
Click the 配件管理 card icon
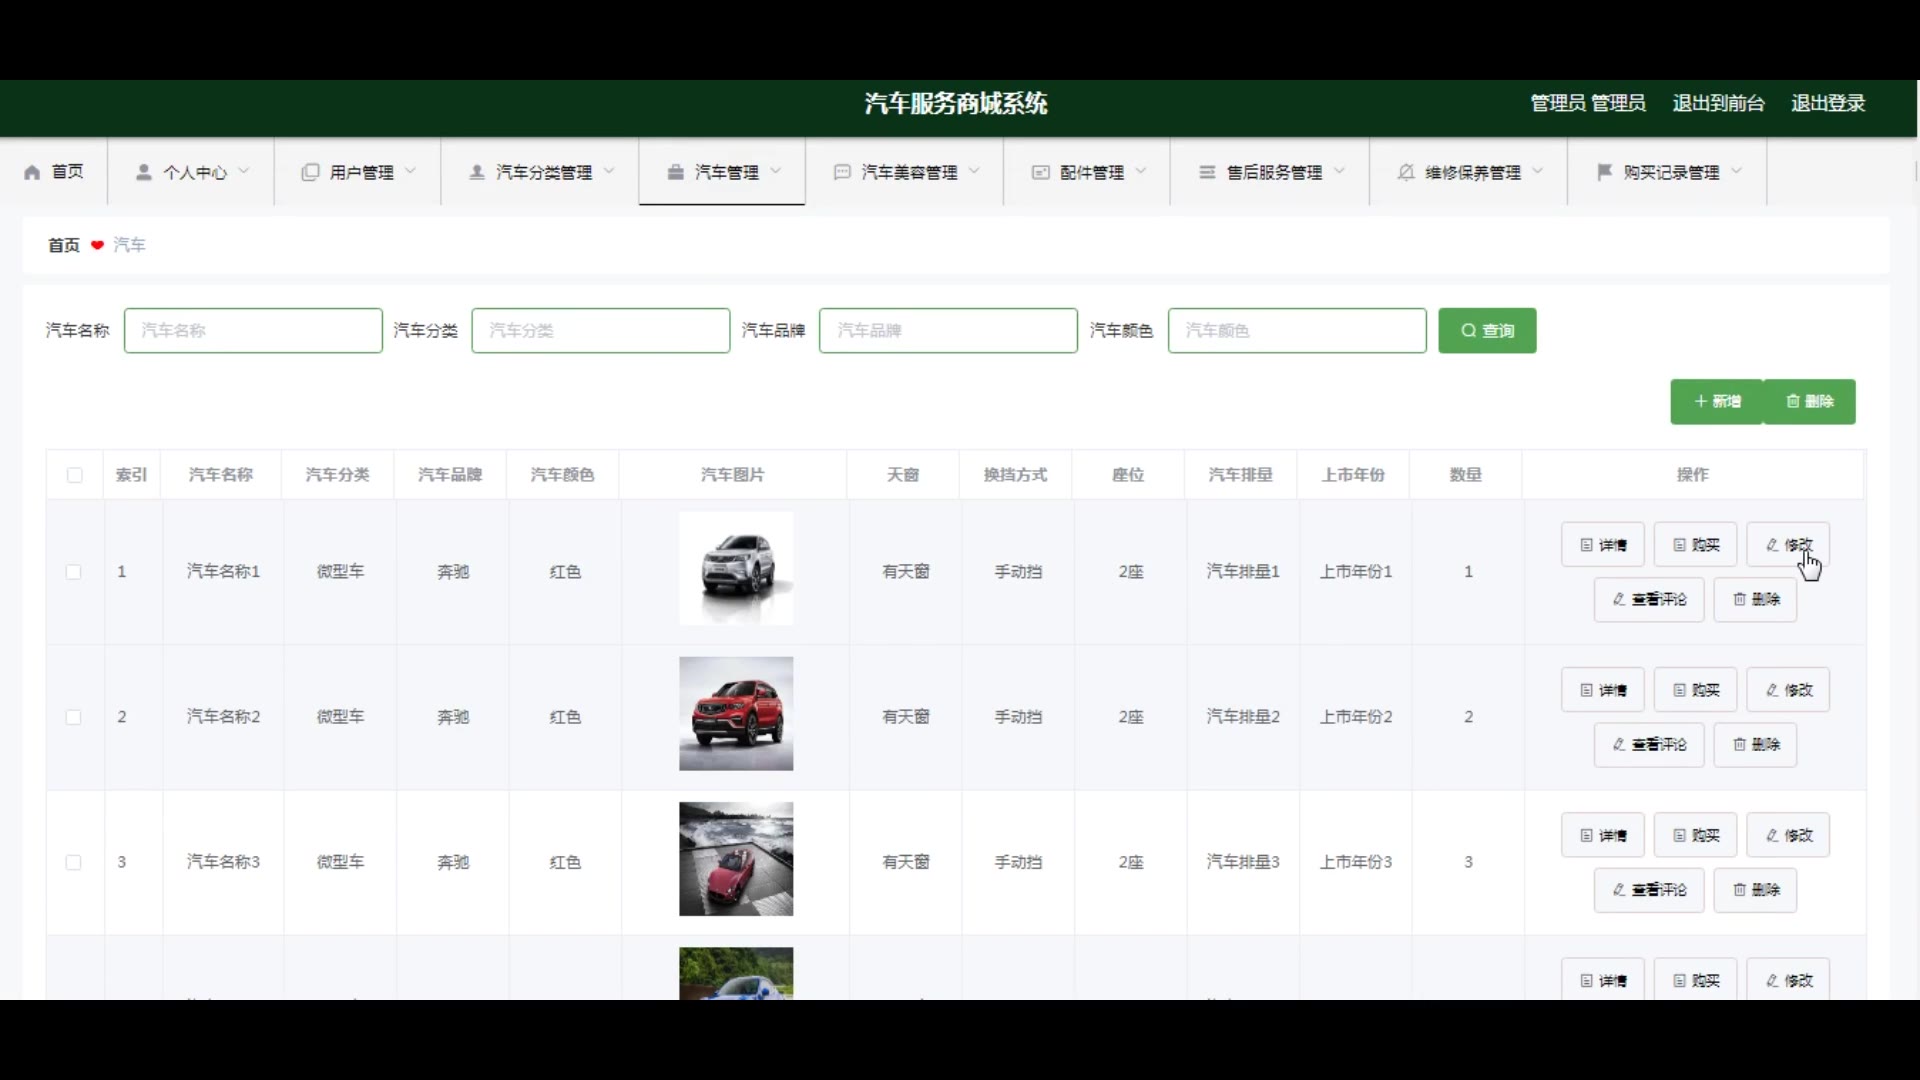pos(1040,172)
